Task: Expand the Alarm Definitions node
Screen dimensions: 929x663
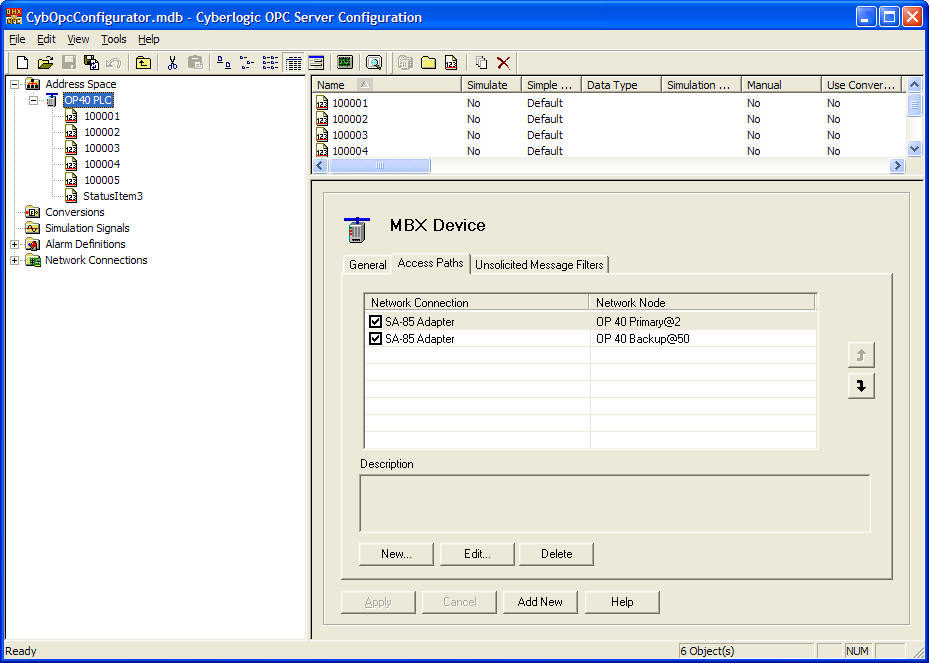Action: click(x=15, y=244)
